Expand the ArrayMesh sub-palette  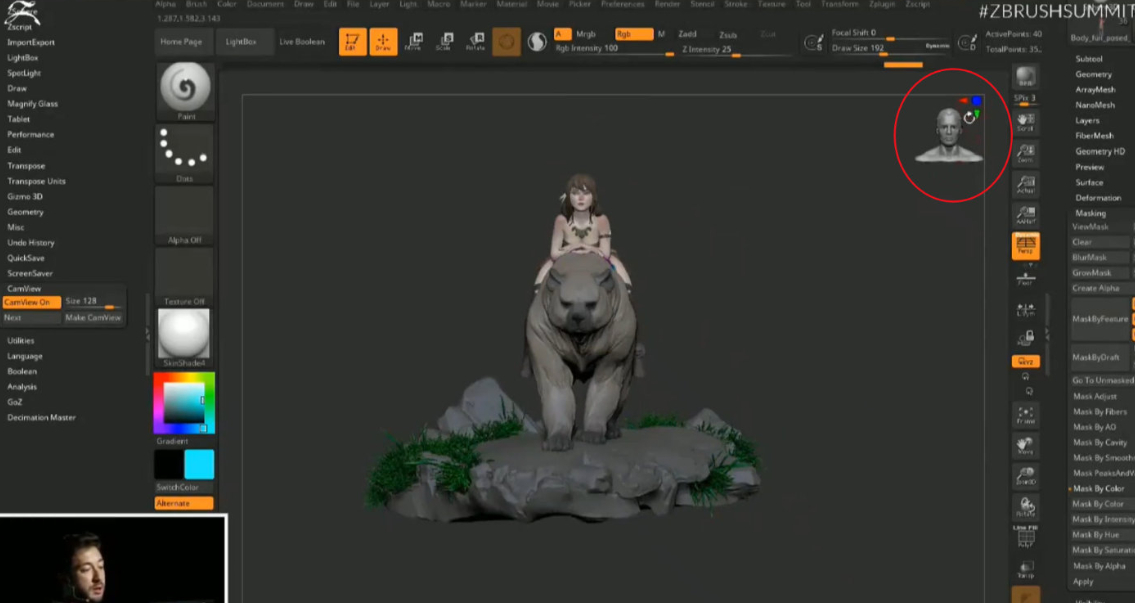point(1095,89)
